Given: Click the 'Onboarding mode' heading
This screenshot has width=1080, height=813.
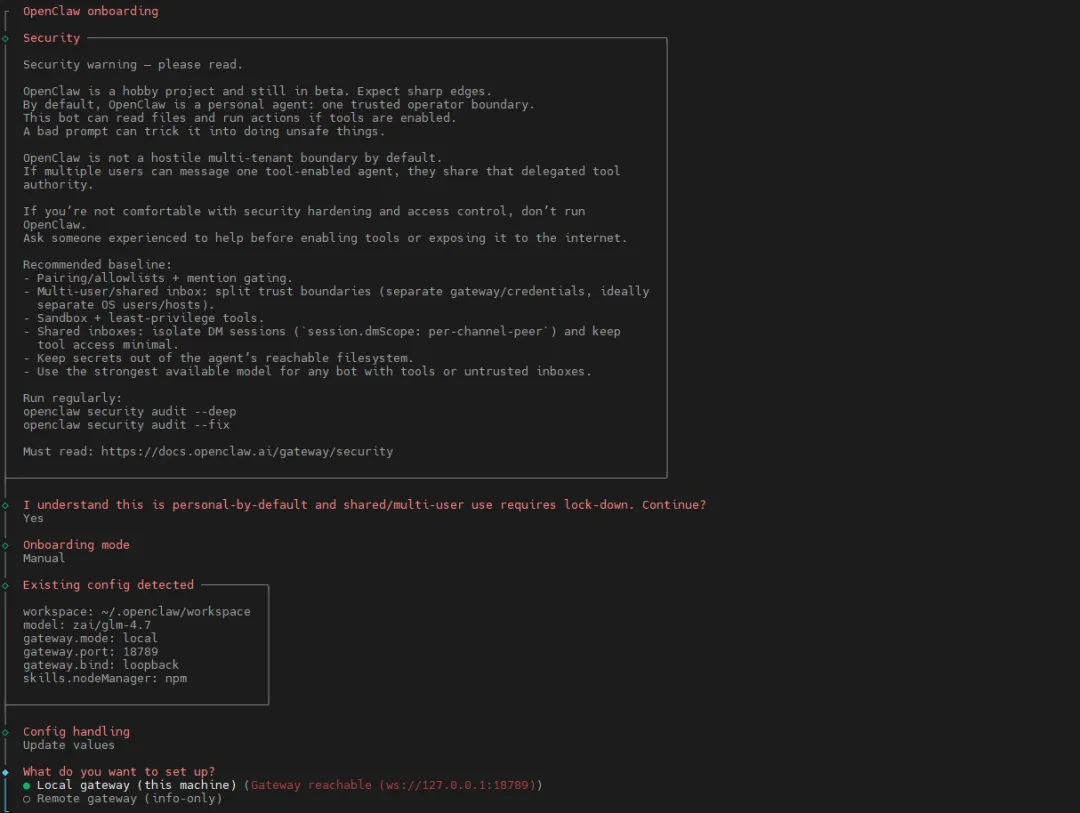Looking at the screenshot, I should (x=76, y=545).
